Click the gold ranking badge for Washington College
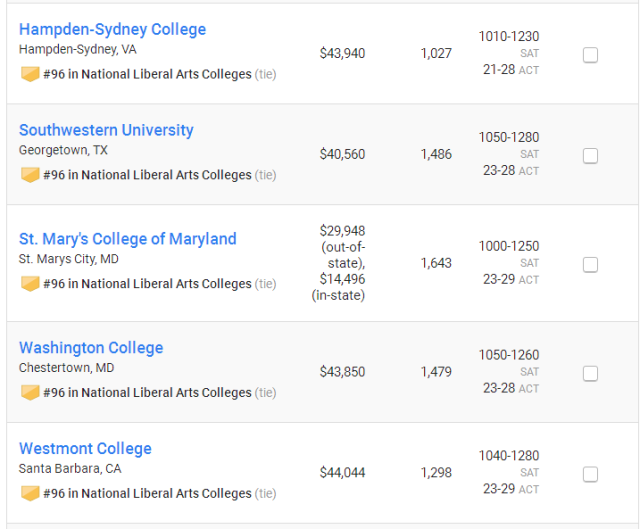The height and width of the screenshot is (529, 640). point(30,392)
